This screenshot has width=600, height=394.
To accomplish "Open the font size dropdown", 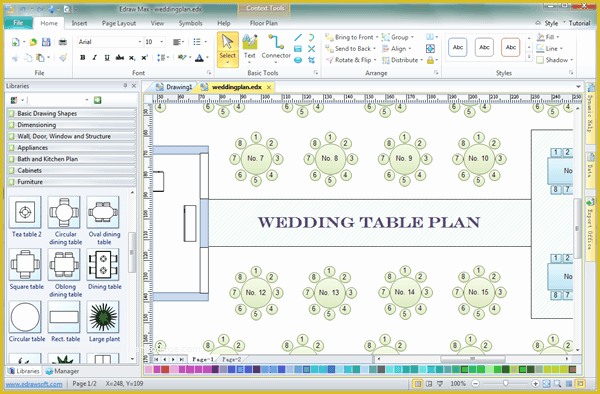I will tap(162, 42).
